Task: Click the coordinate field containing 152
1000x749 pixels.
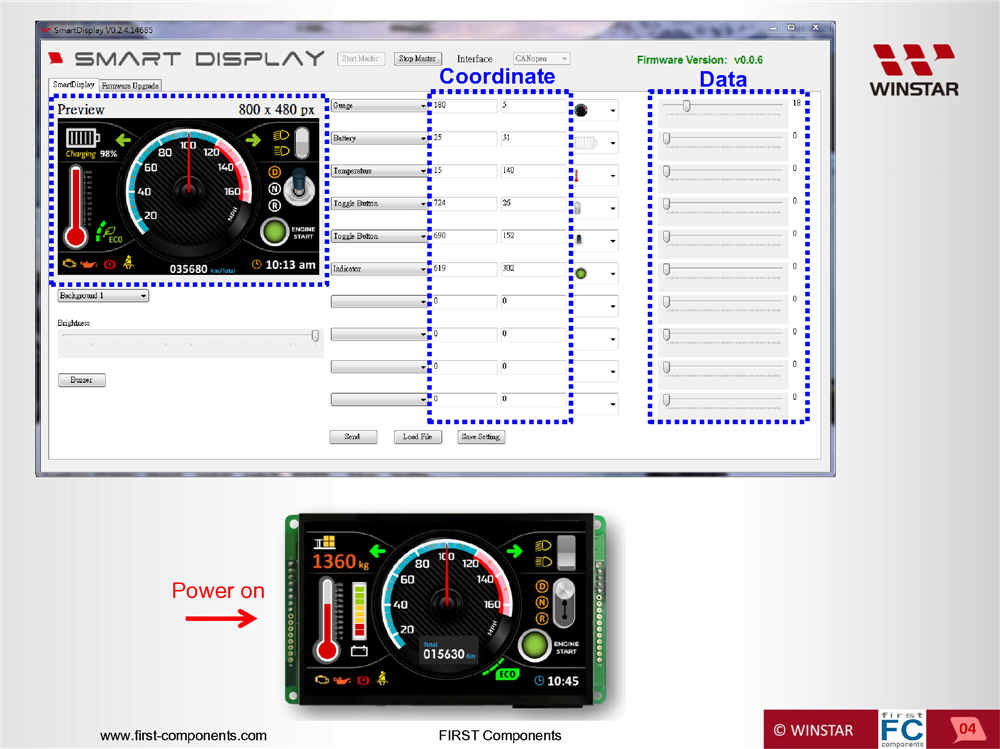Action: [x=533, y=236]
